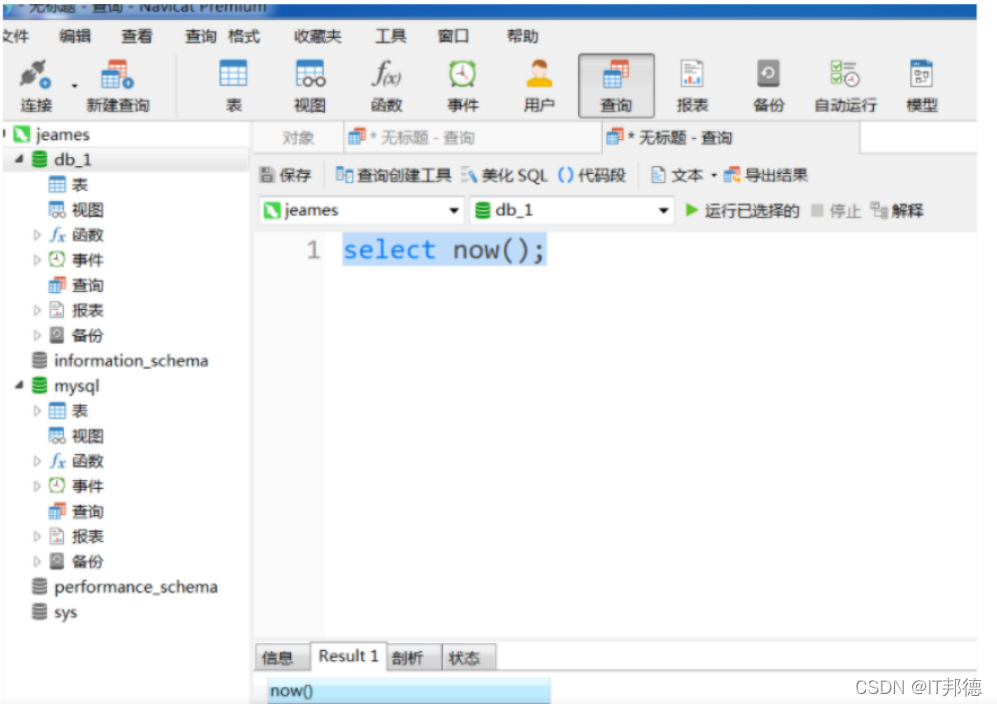This screenshot has height=706, width=997.
Task: Open the Help (帮助) menu
Action: click(522, 36)
